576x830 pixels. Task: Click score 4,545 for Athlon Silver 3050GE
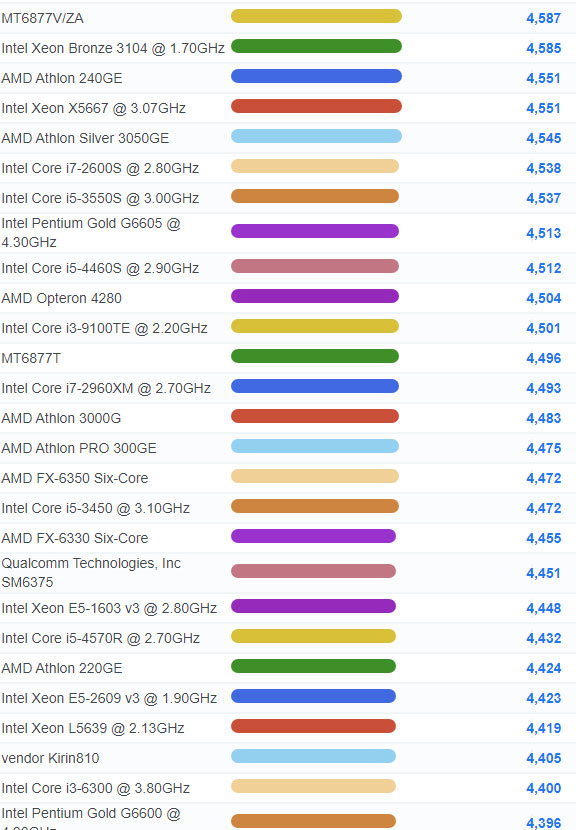click(x=543, y=138)
